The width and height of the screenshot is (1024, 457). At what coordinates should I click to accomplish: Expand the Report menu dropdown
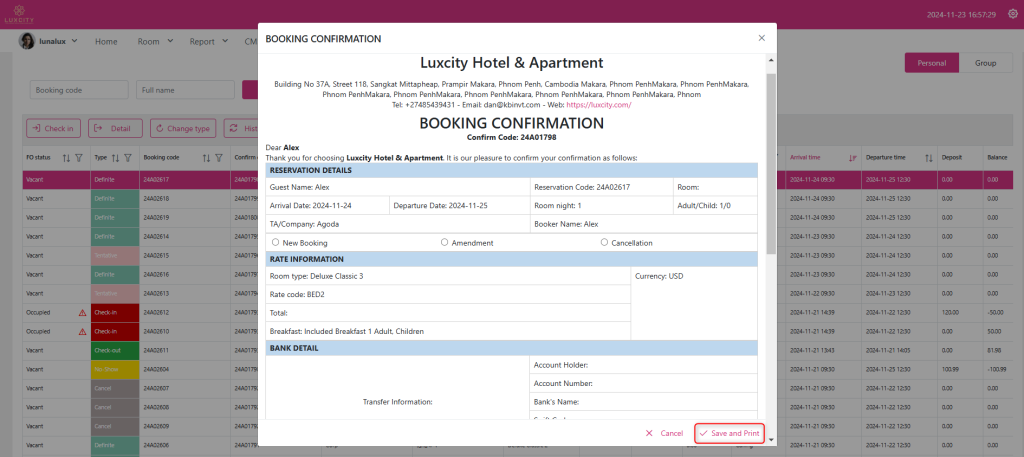coord(208,42)
